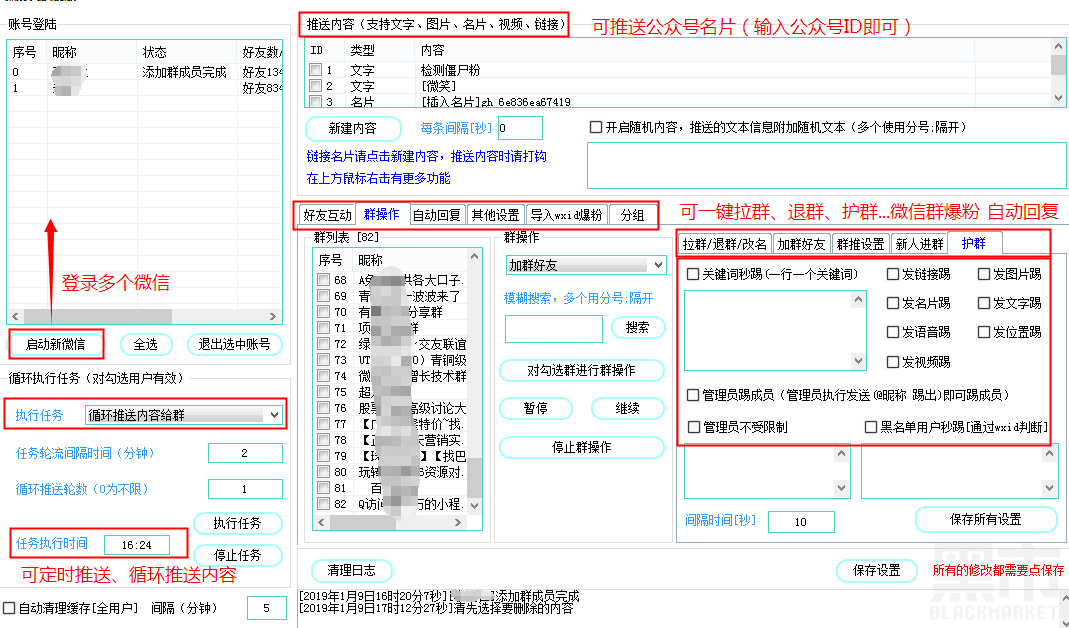
Task: Open the 群推设置 tab
Action: (860, 244)
